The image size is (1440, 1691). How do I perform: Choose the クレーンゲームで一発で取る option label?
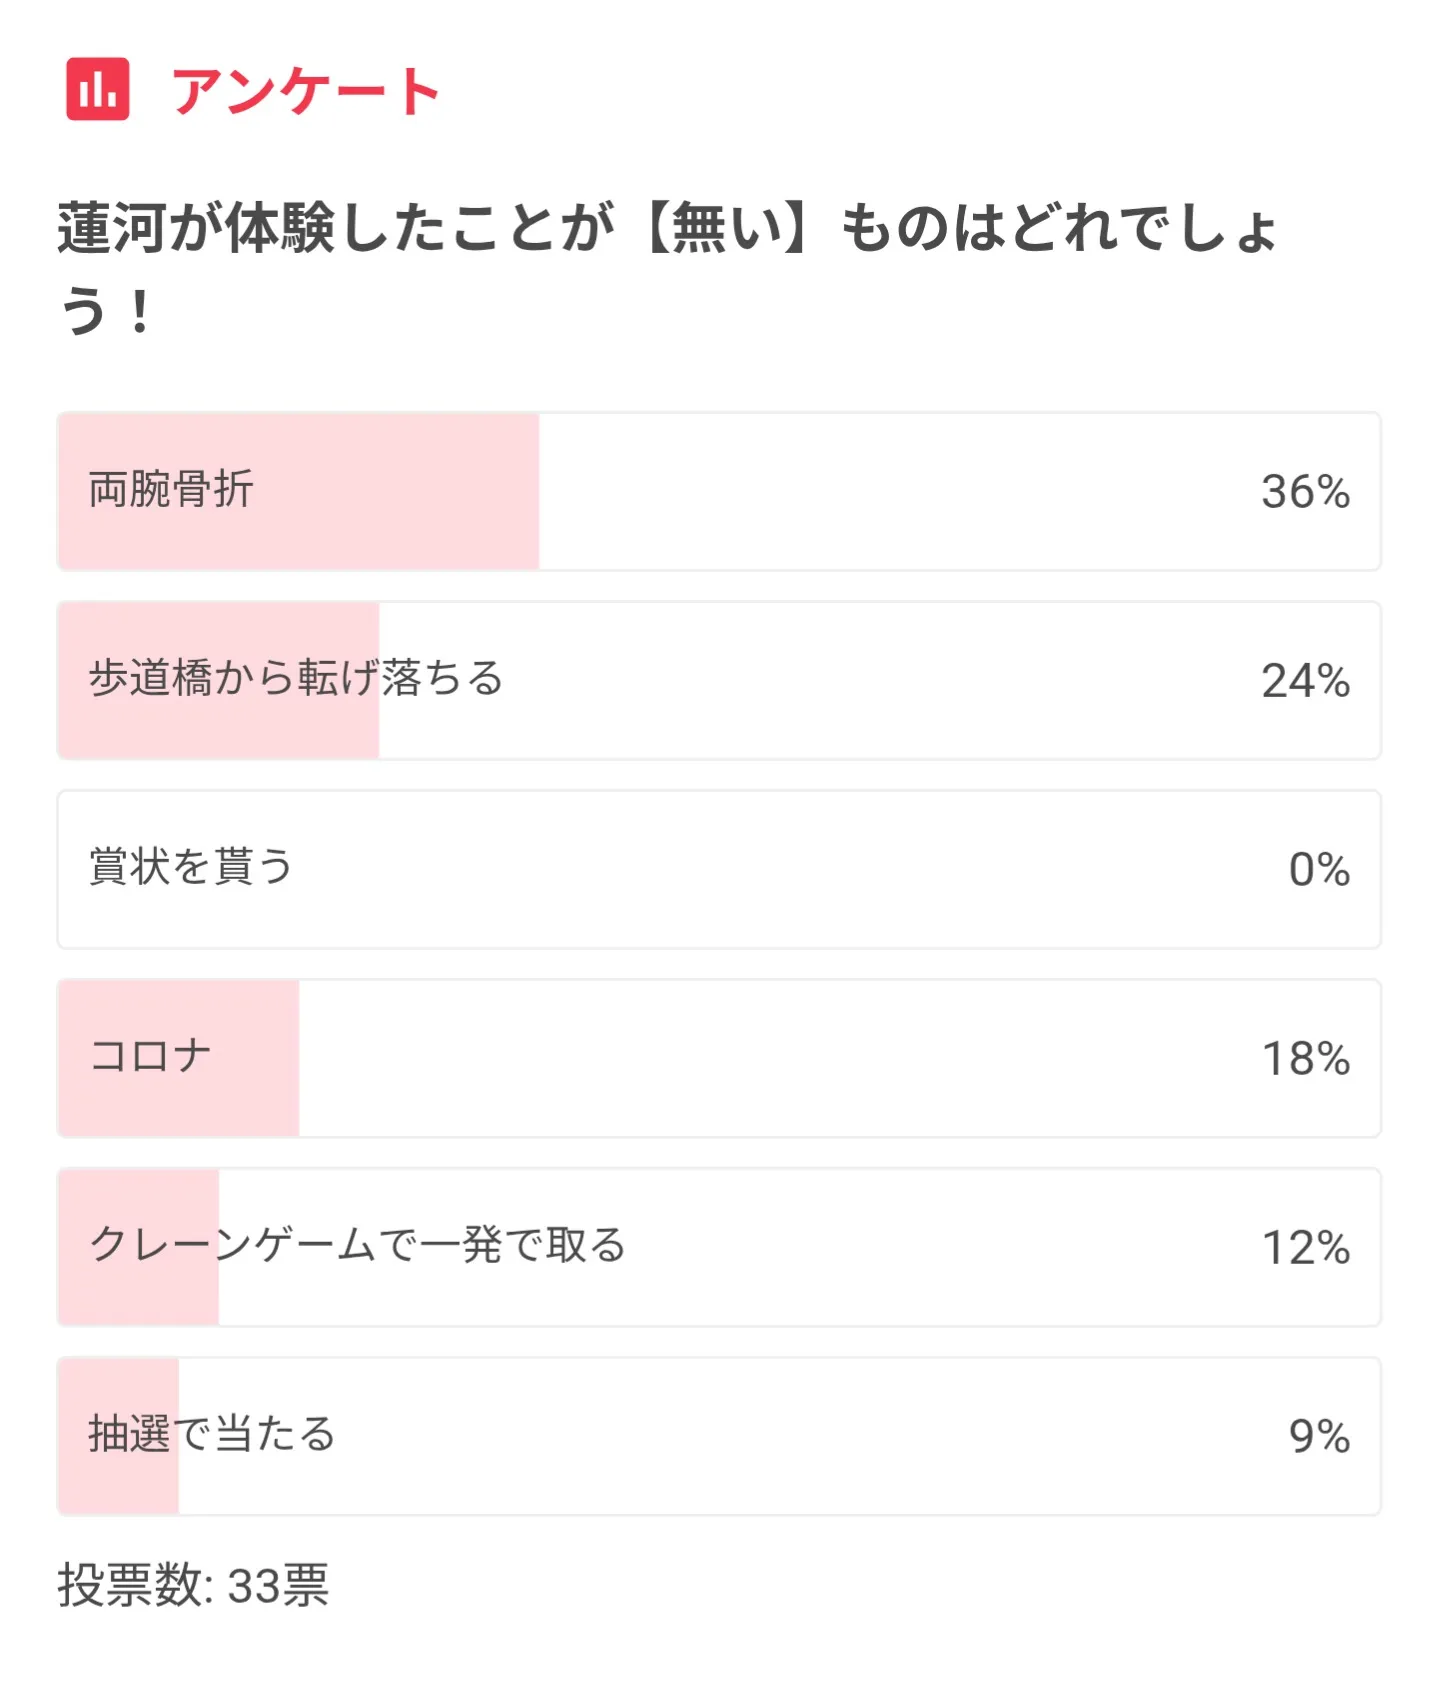tap(357, 1245)
